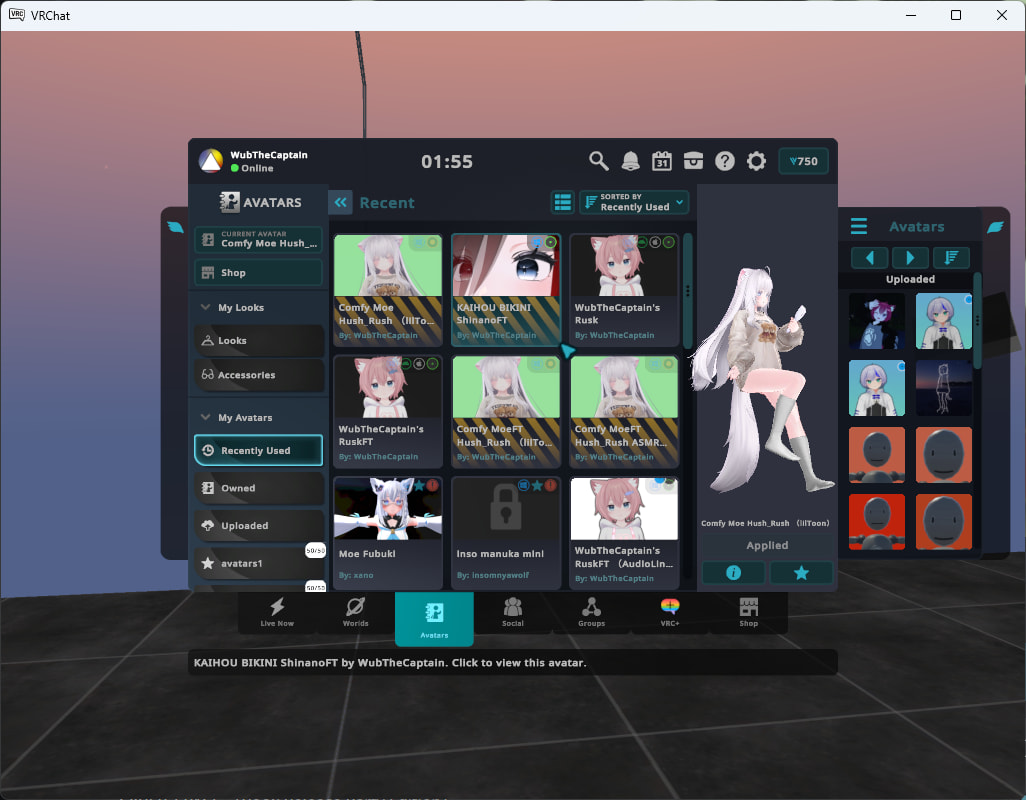1026x800 pixels.
Task: Open the Social tab
Action: pos(512,612)
